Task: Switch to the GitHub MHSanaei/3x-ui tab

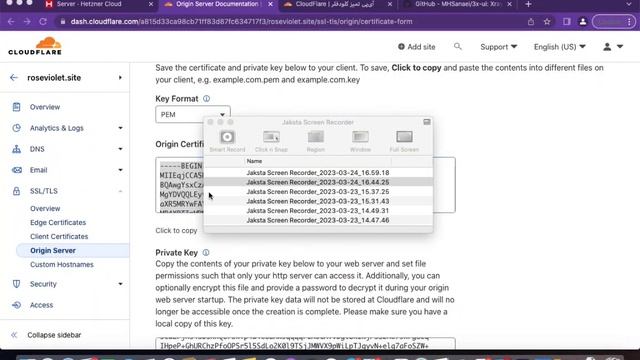Action: (x=457, y=4)
